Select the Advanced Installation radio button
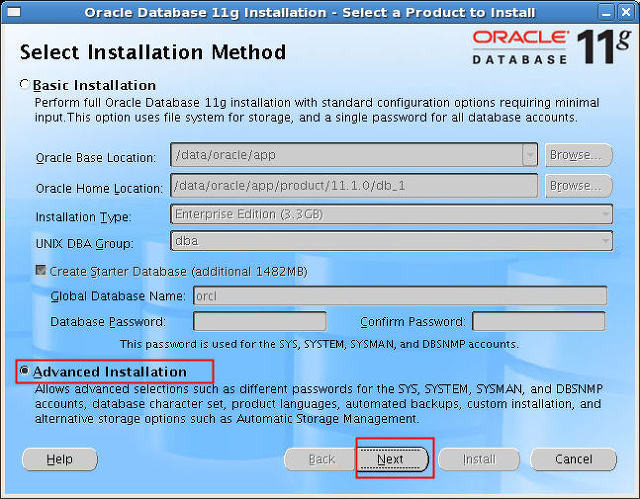 point(24,370)
